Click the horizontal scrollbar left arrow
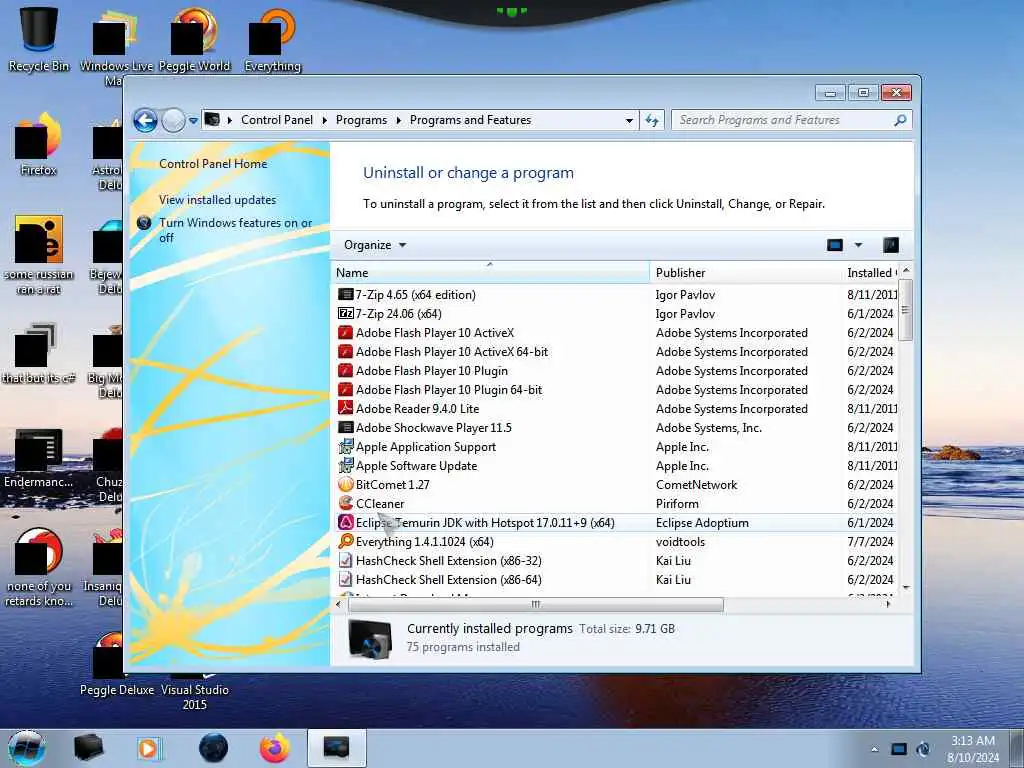The height and width of the screenshot is (768, 1024). [x=338, y=605]
